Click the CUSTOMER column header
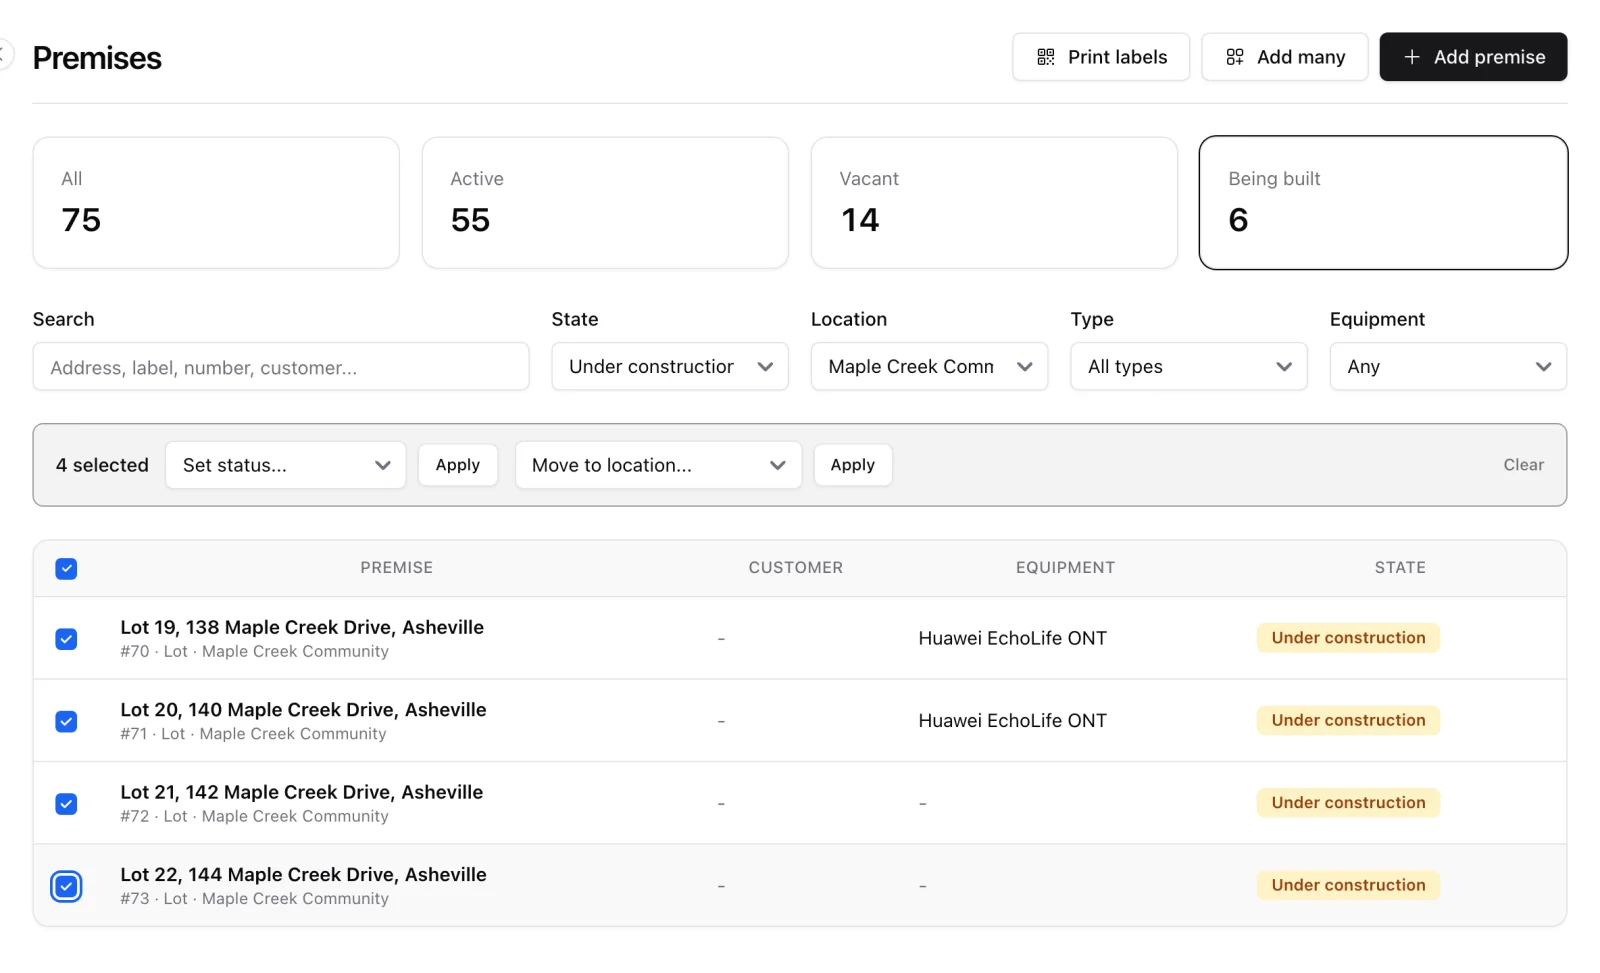The image size is (1600, 973). tap(796, 568)
